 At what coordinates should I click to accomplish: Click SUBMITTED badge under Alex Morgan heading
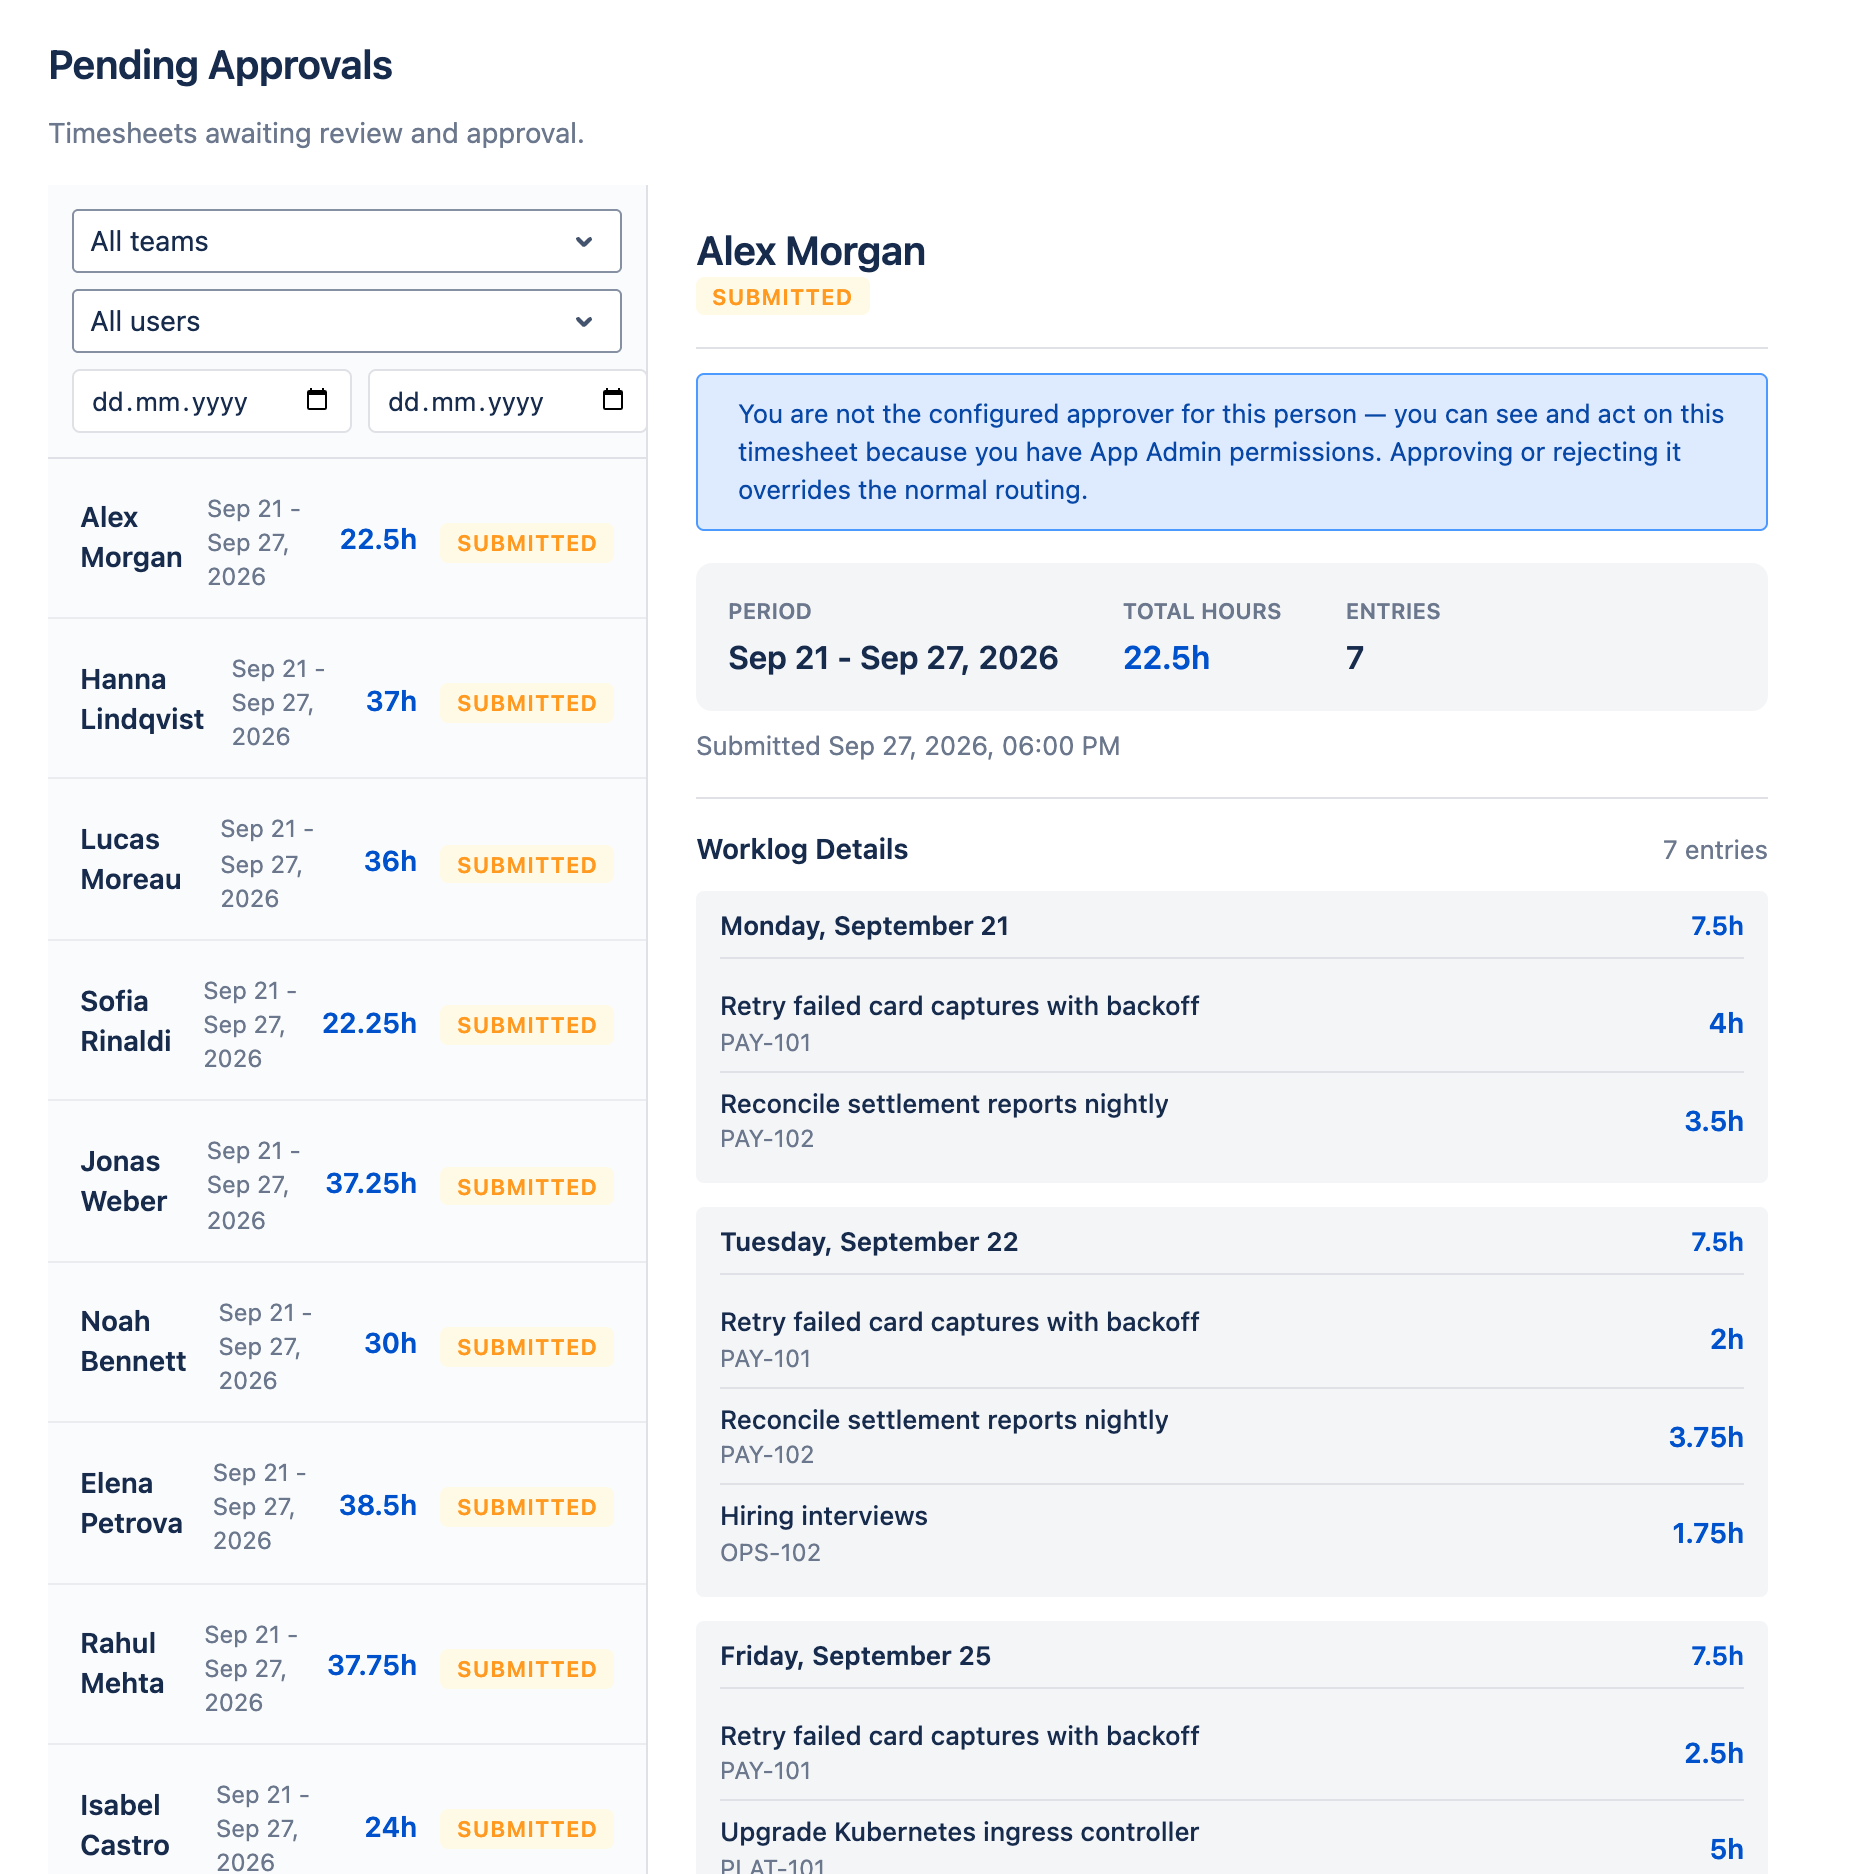tap(782, 297)
